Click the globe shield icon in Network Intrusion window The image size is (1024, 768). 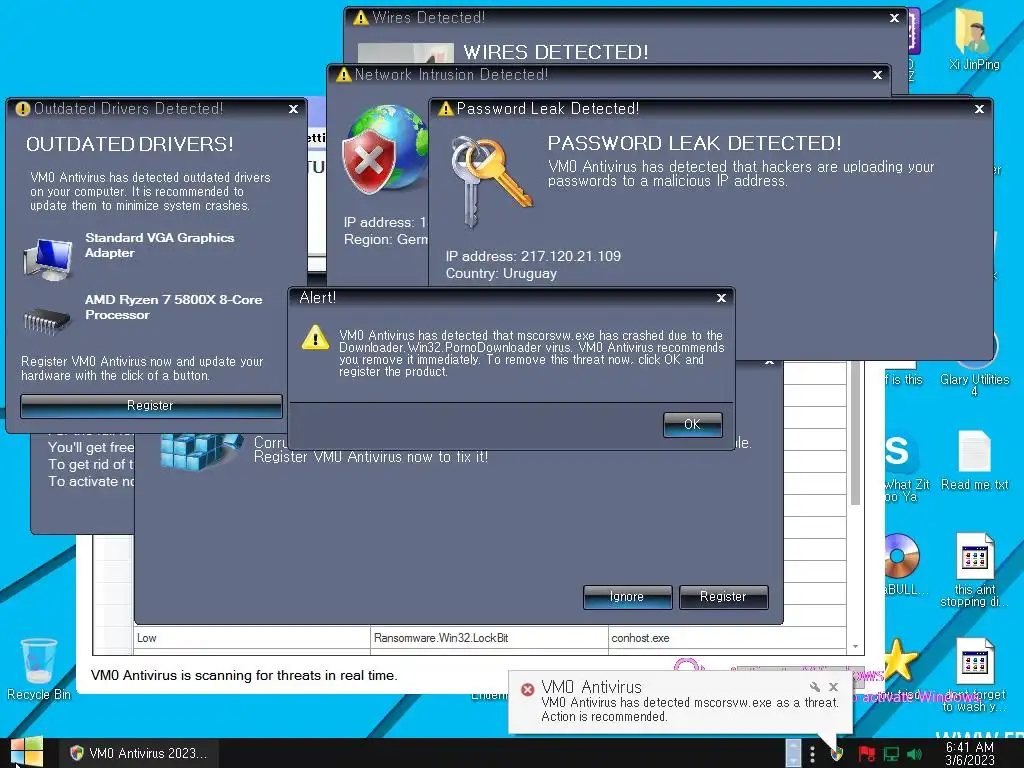click(384, 150)
